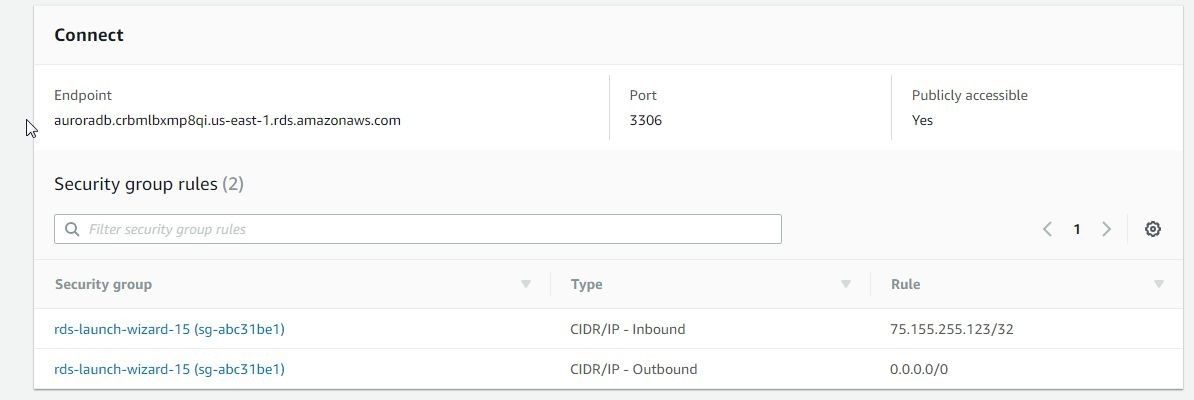
Task: Click the port value 3306
Action: pyautogui.click(x=646, y=120)
